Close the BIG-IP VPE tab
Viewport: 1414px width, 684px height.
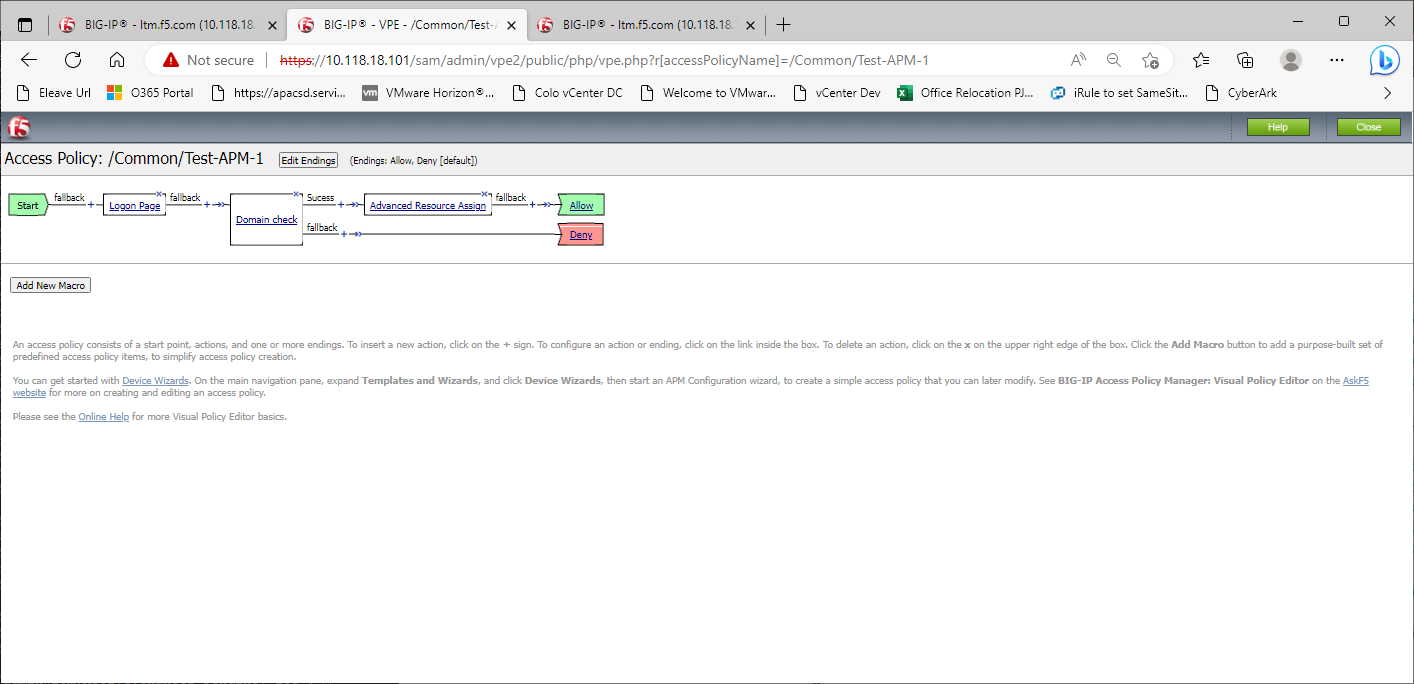[512, 25]
